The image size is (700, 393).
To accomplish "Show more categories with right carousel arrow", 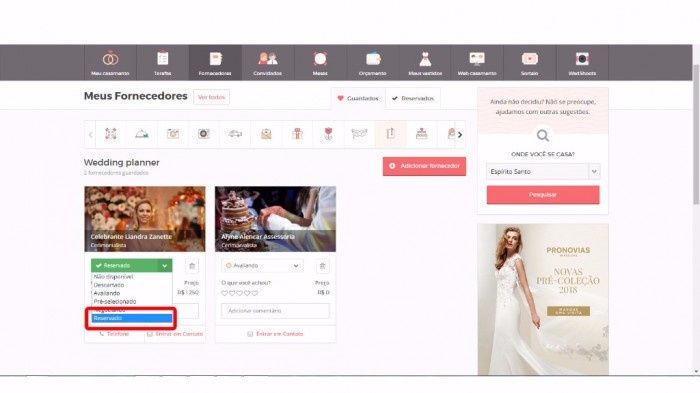I will [x=460, y=134].
